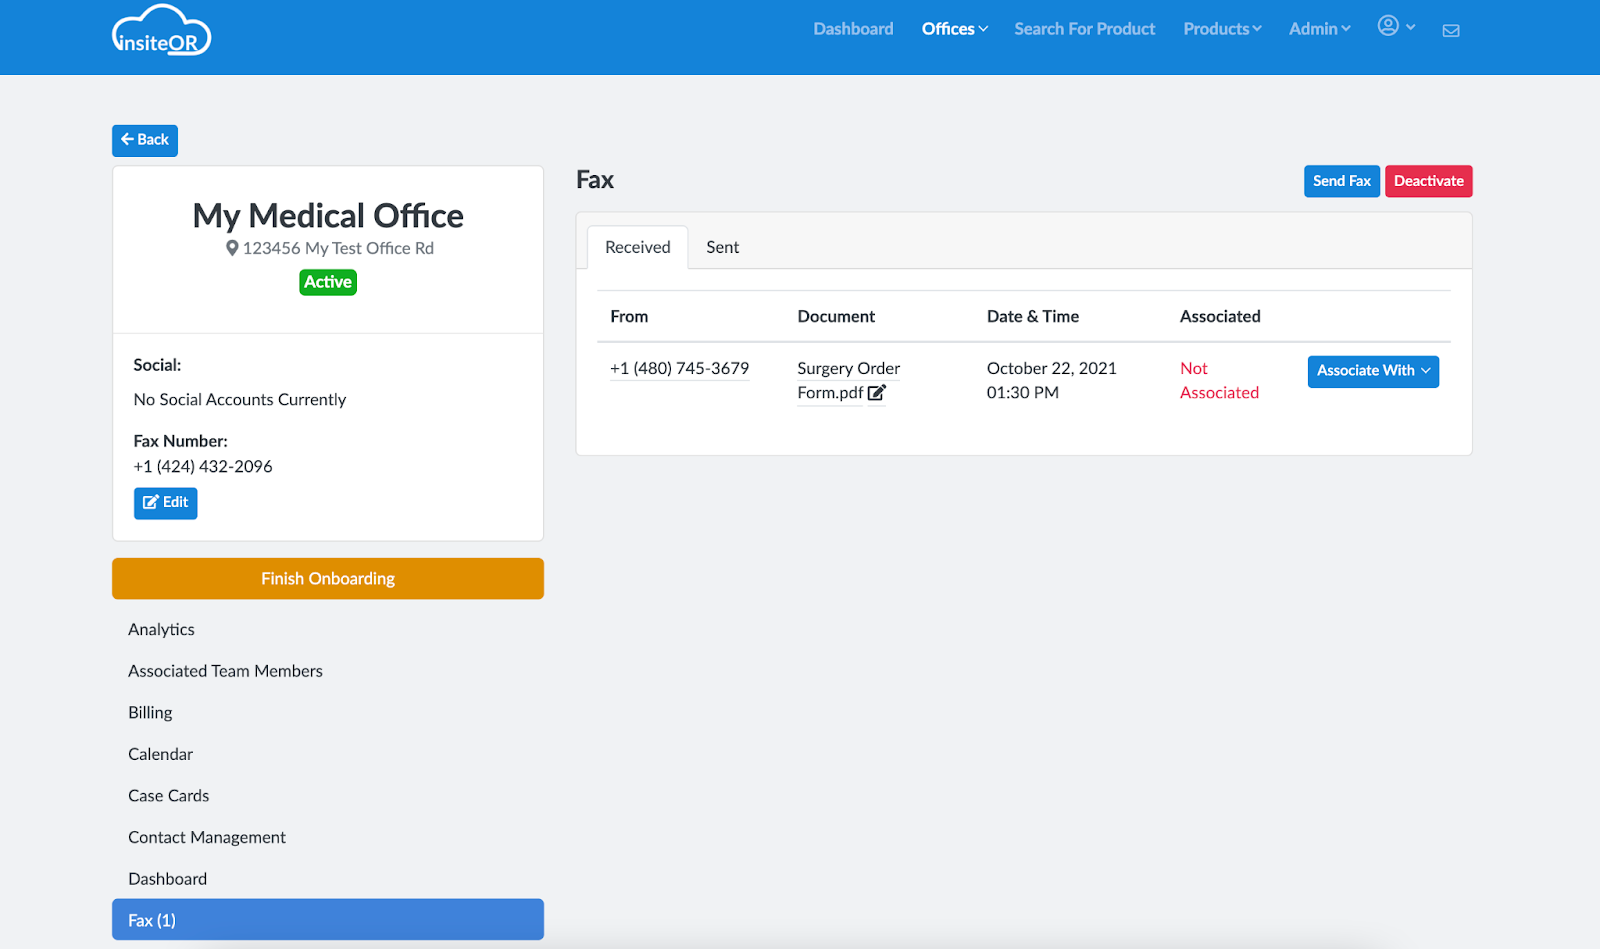The height and width of the screenshot is (949, 1600).
Task: Click the No Social Accounts Currently text
Action: tap(240, 399)
